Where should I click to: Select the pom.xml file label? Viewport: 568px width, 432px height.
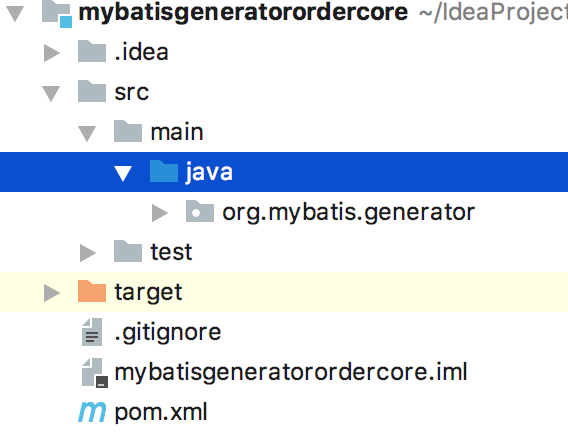pyautogui.click(x=161, y=412)
